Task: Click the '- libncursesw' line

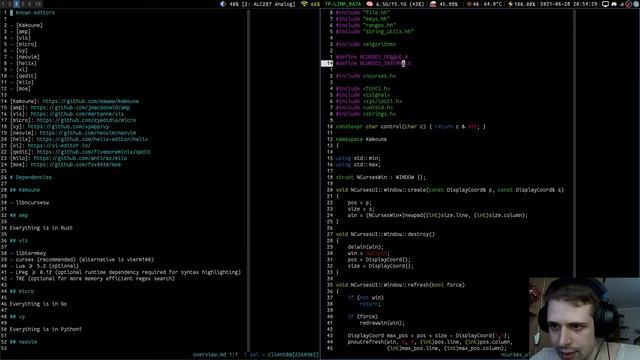Action: click(29, 202)
